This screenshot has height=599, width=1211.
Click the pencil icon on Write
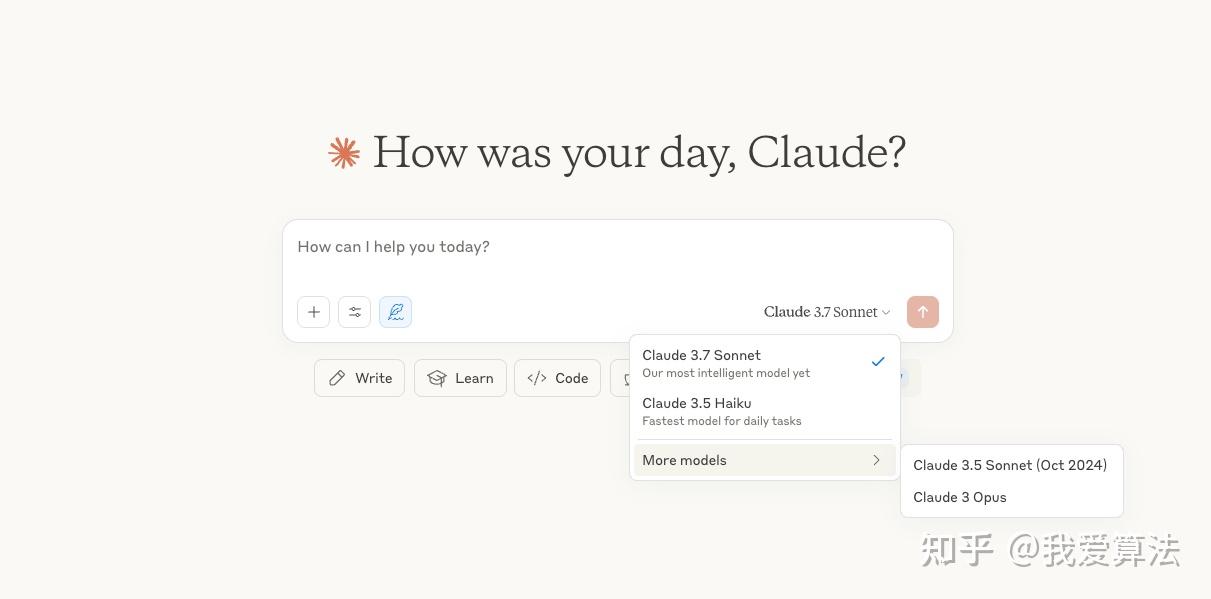click(337, 378)
